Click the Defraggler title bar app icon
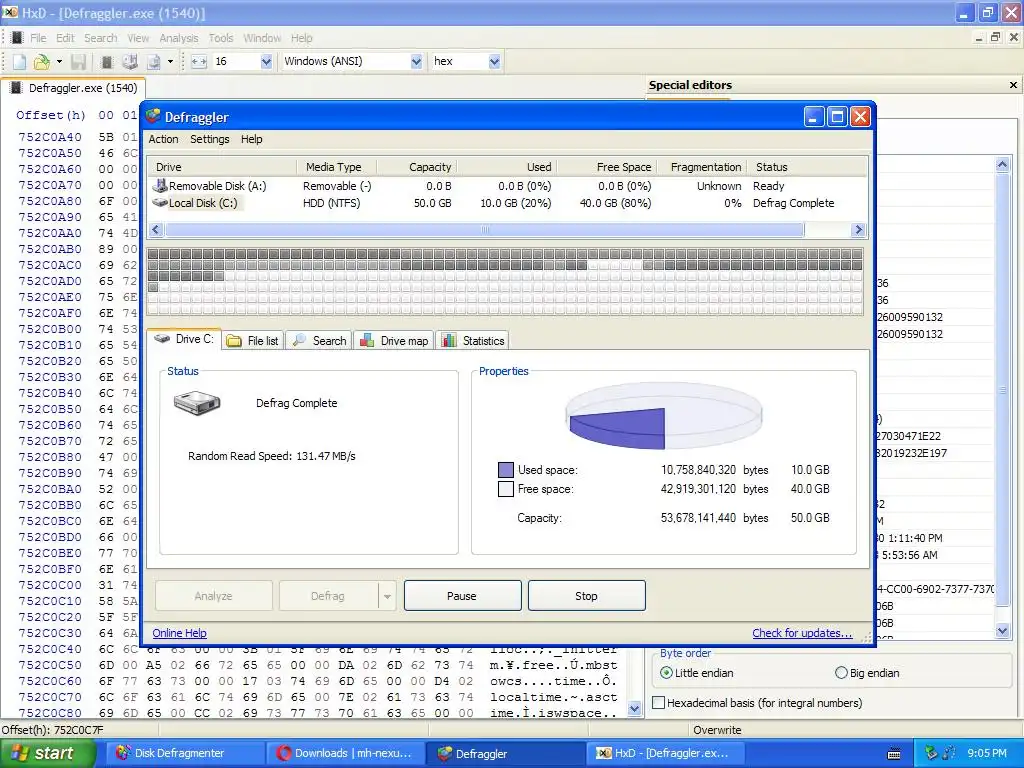 153,116
